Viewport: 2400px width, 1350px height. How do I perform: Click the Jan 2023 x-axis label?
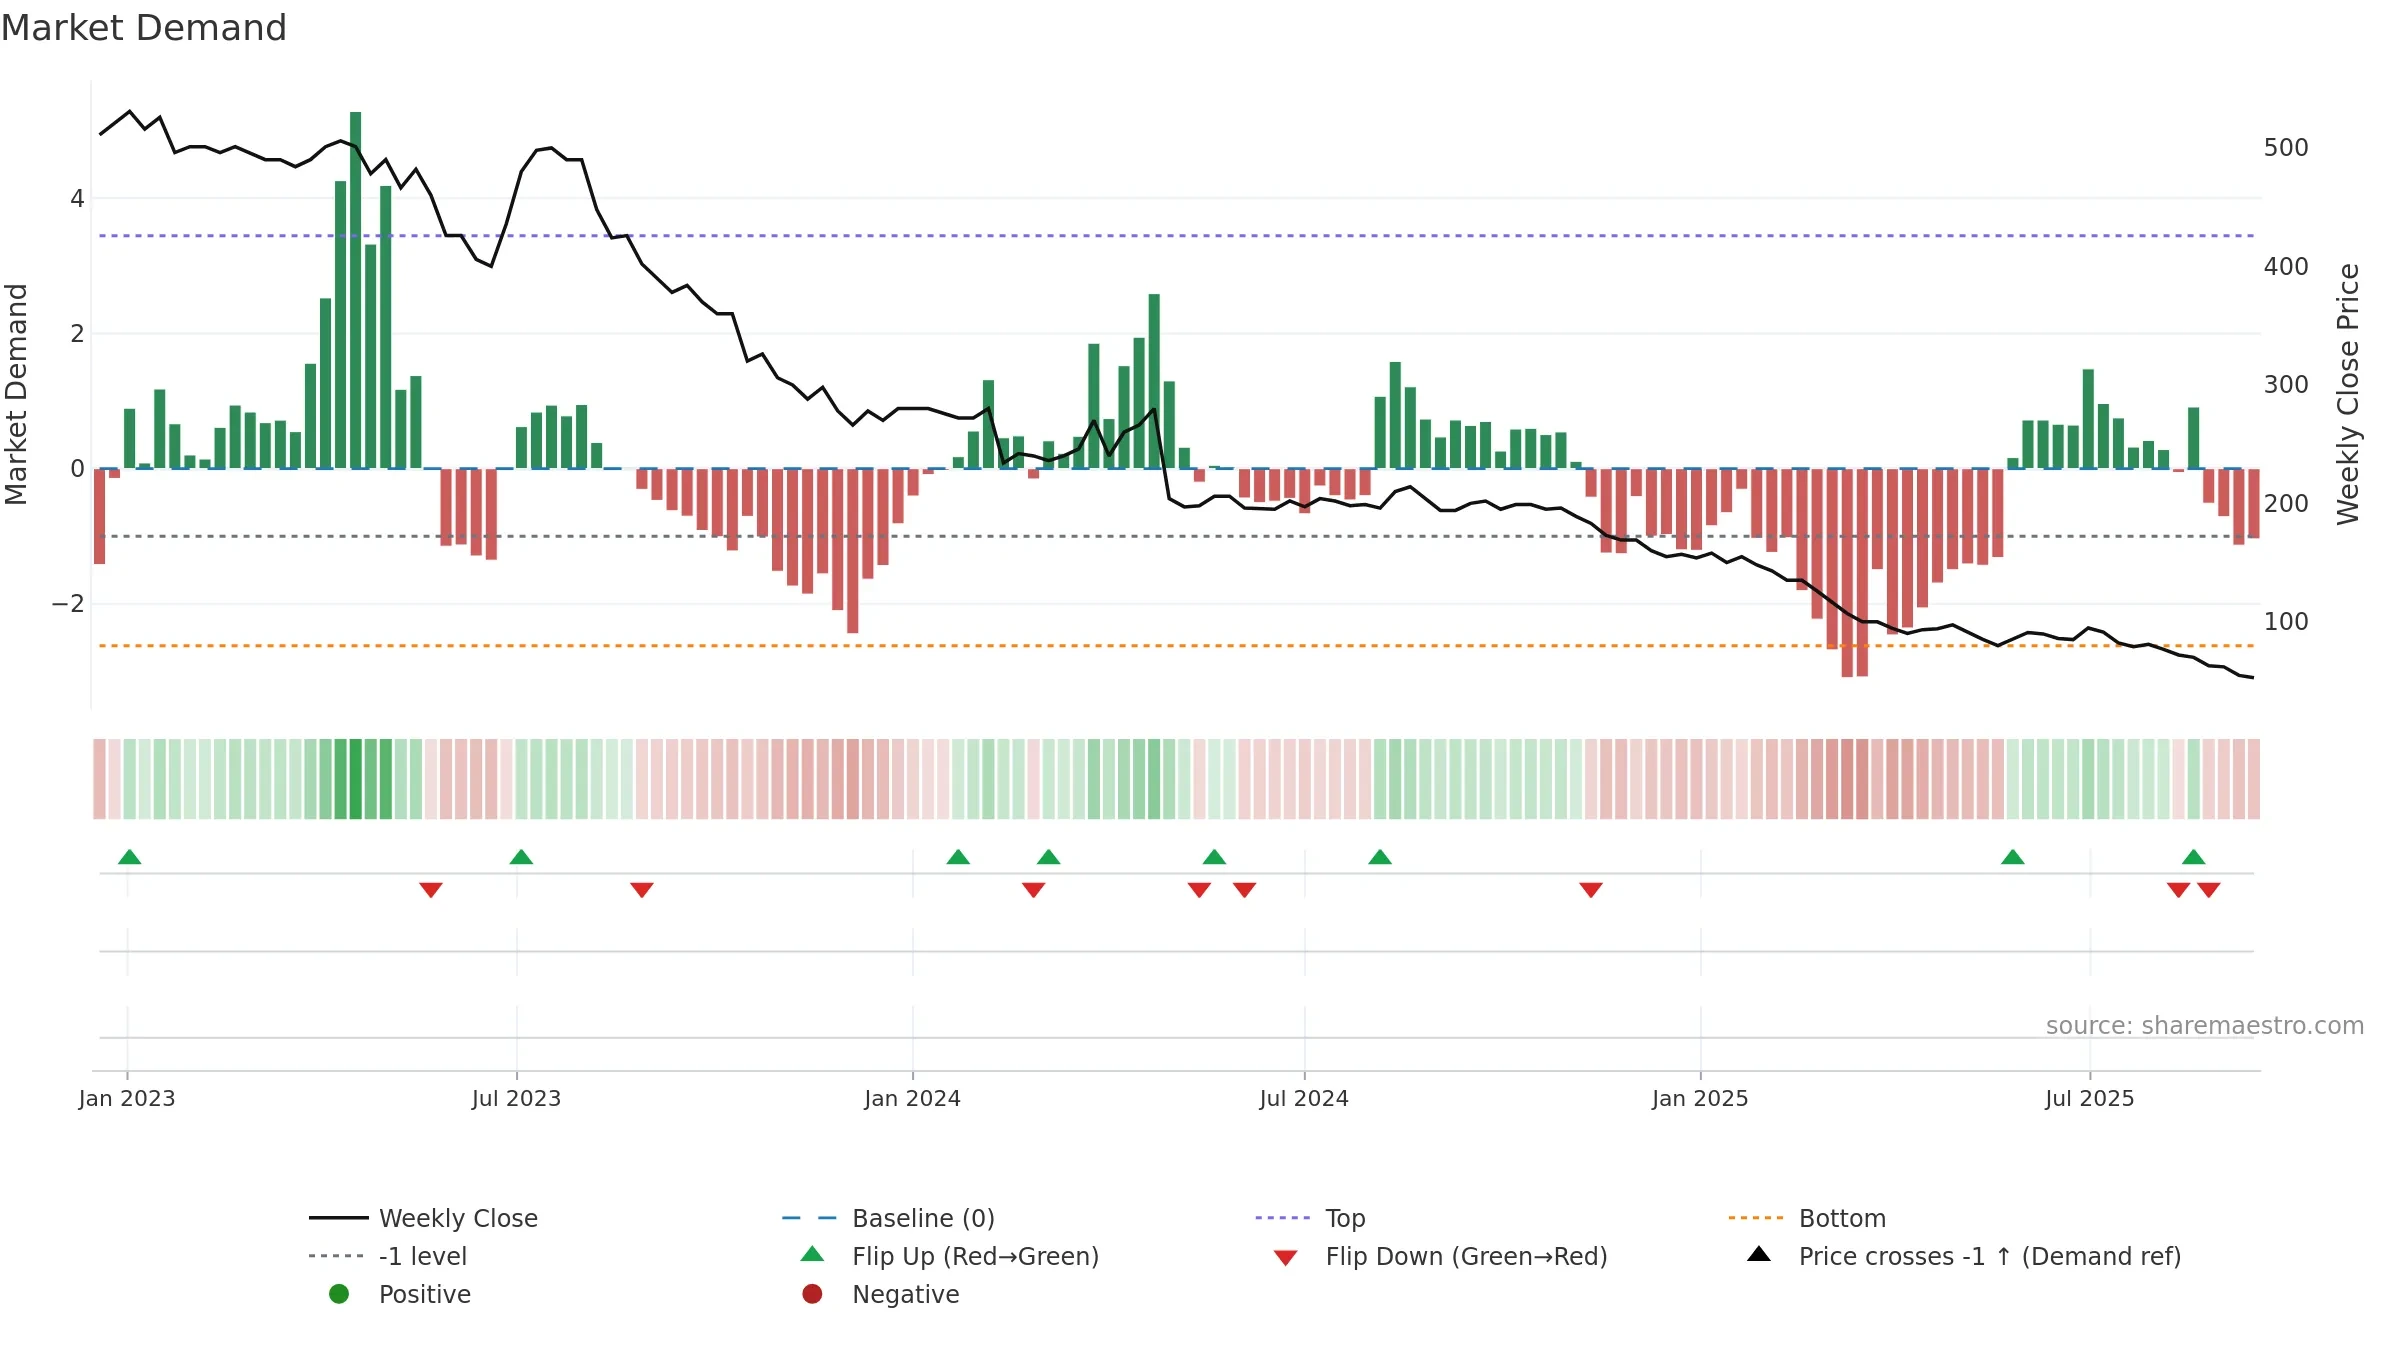click(x=127, y=1099)
